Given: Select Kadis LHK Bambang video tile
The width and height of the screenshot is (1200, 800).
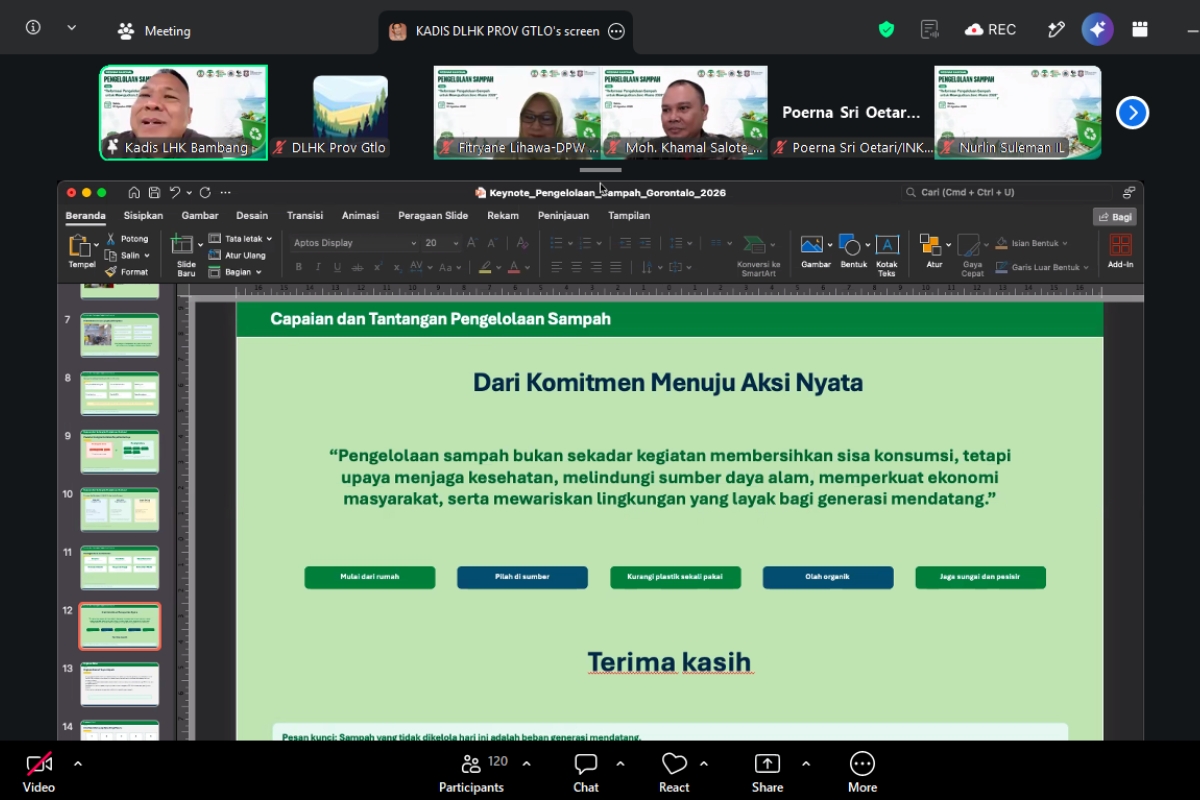Looking at the screenshot, I should click(183, 112).
